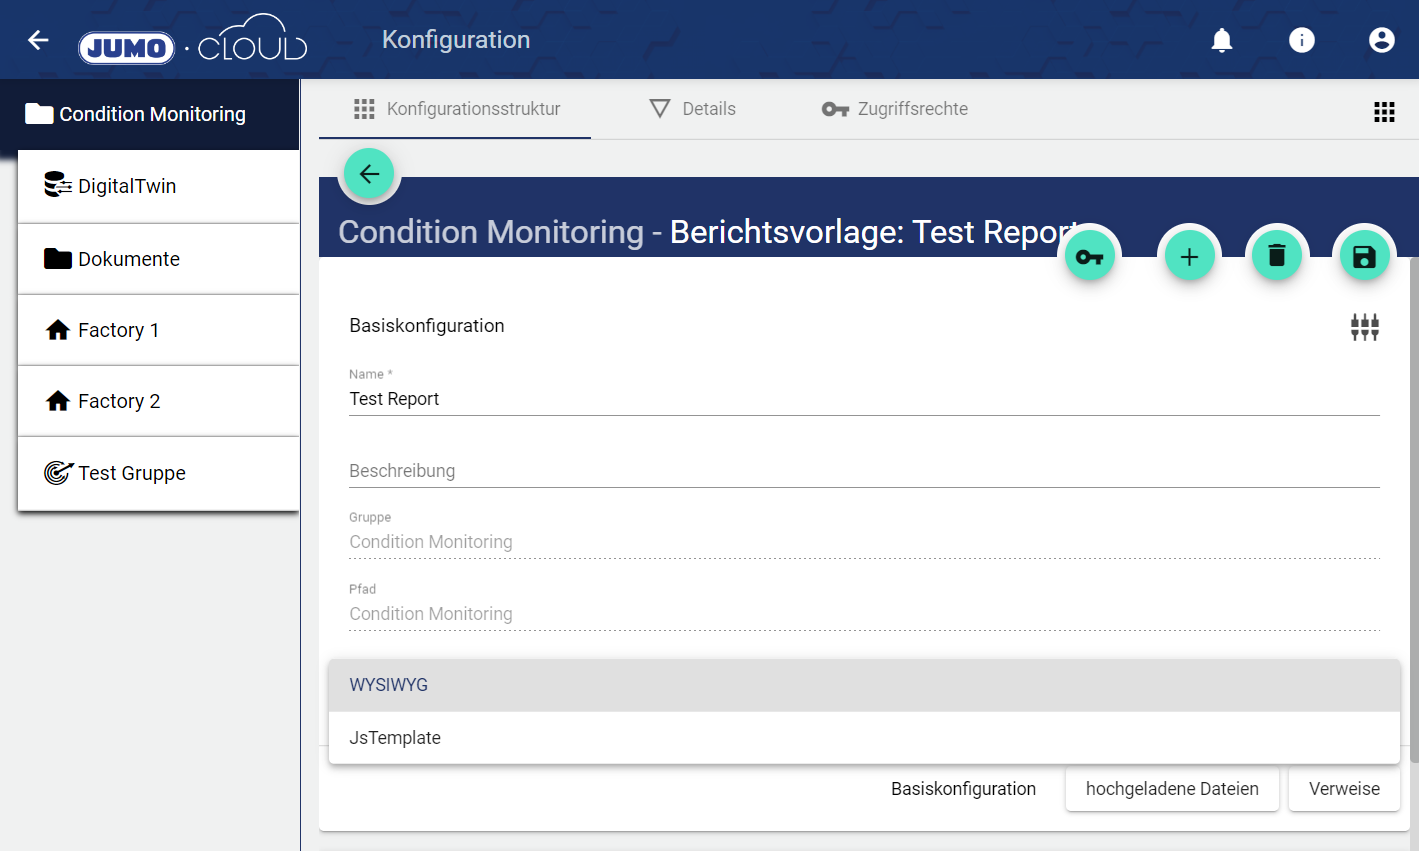Viewport: 1419px width, 851px height.
Task: Open the Zugriffsrechte tab
Action: click(894, 109)
